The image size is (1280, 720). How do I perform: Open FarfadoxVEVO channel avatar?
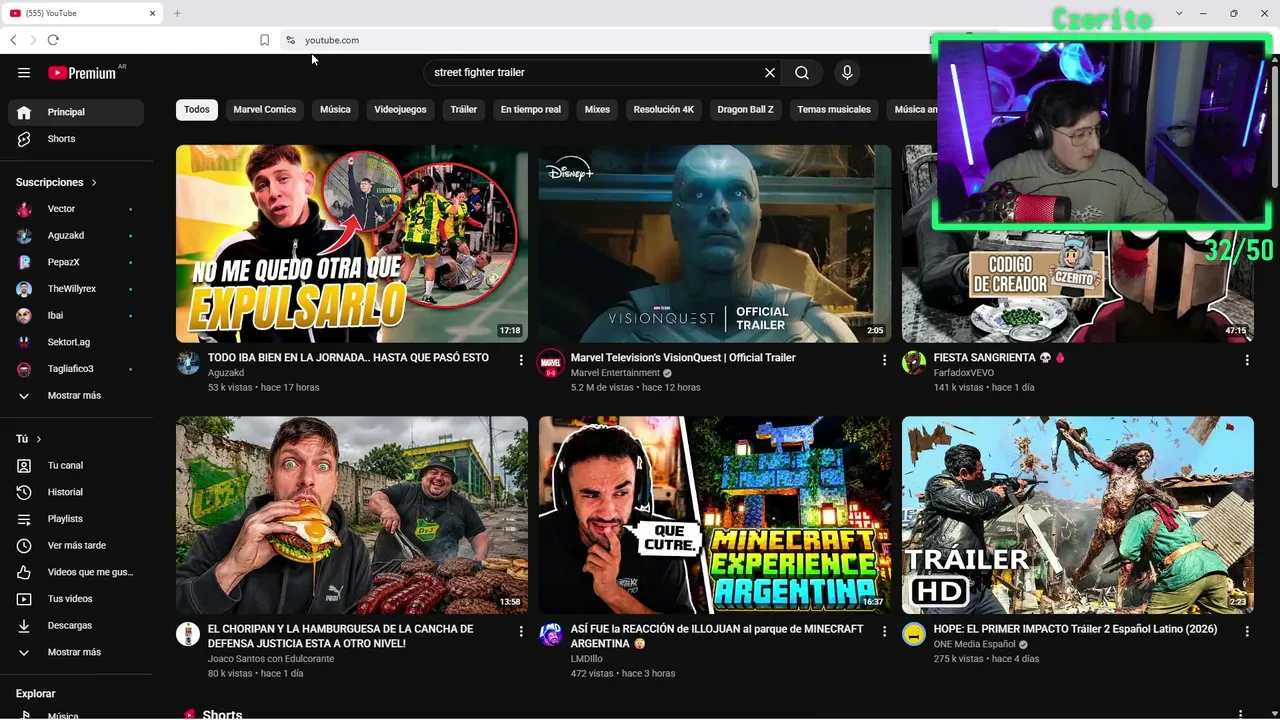pyautogui.click(x=914, y=363)
